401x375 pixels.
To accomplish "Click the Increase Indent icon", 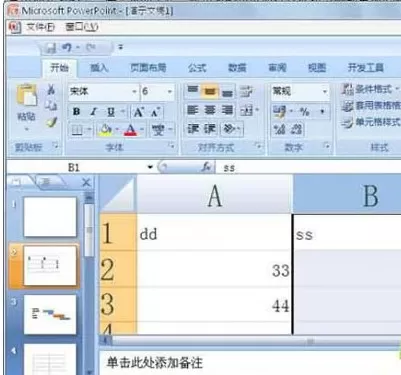I will 210,129.
